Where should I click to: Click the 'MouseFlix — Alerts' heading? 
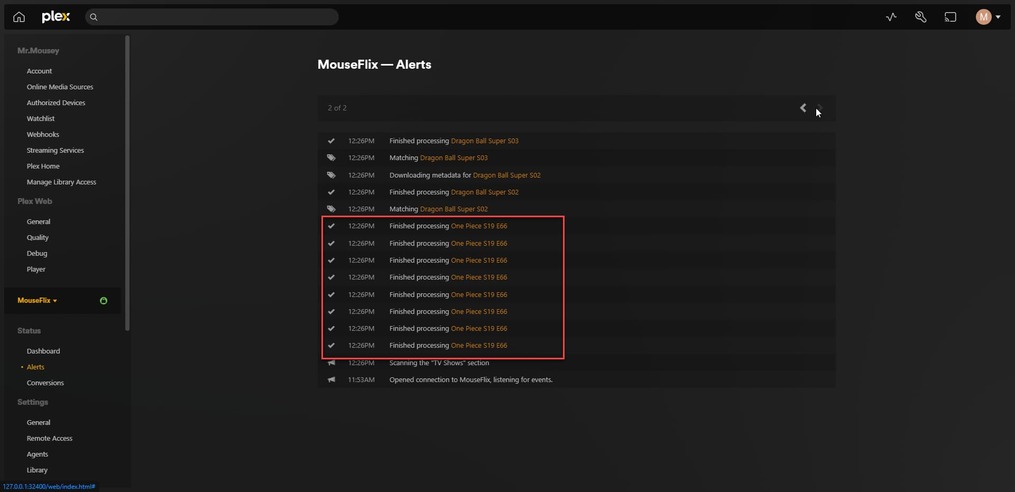coord(374,65)
